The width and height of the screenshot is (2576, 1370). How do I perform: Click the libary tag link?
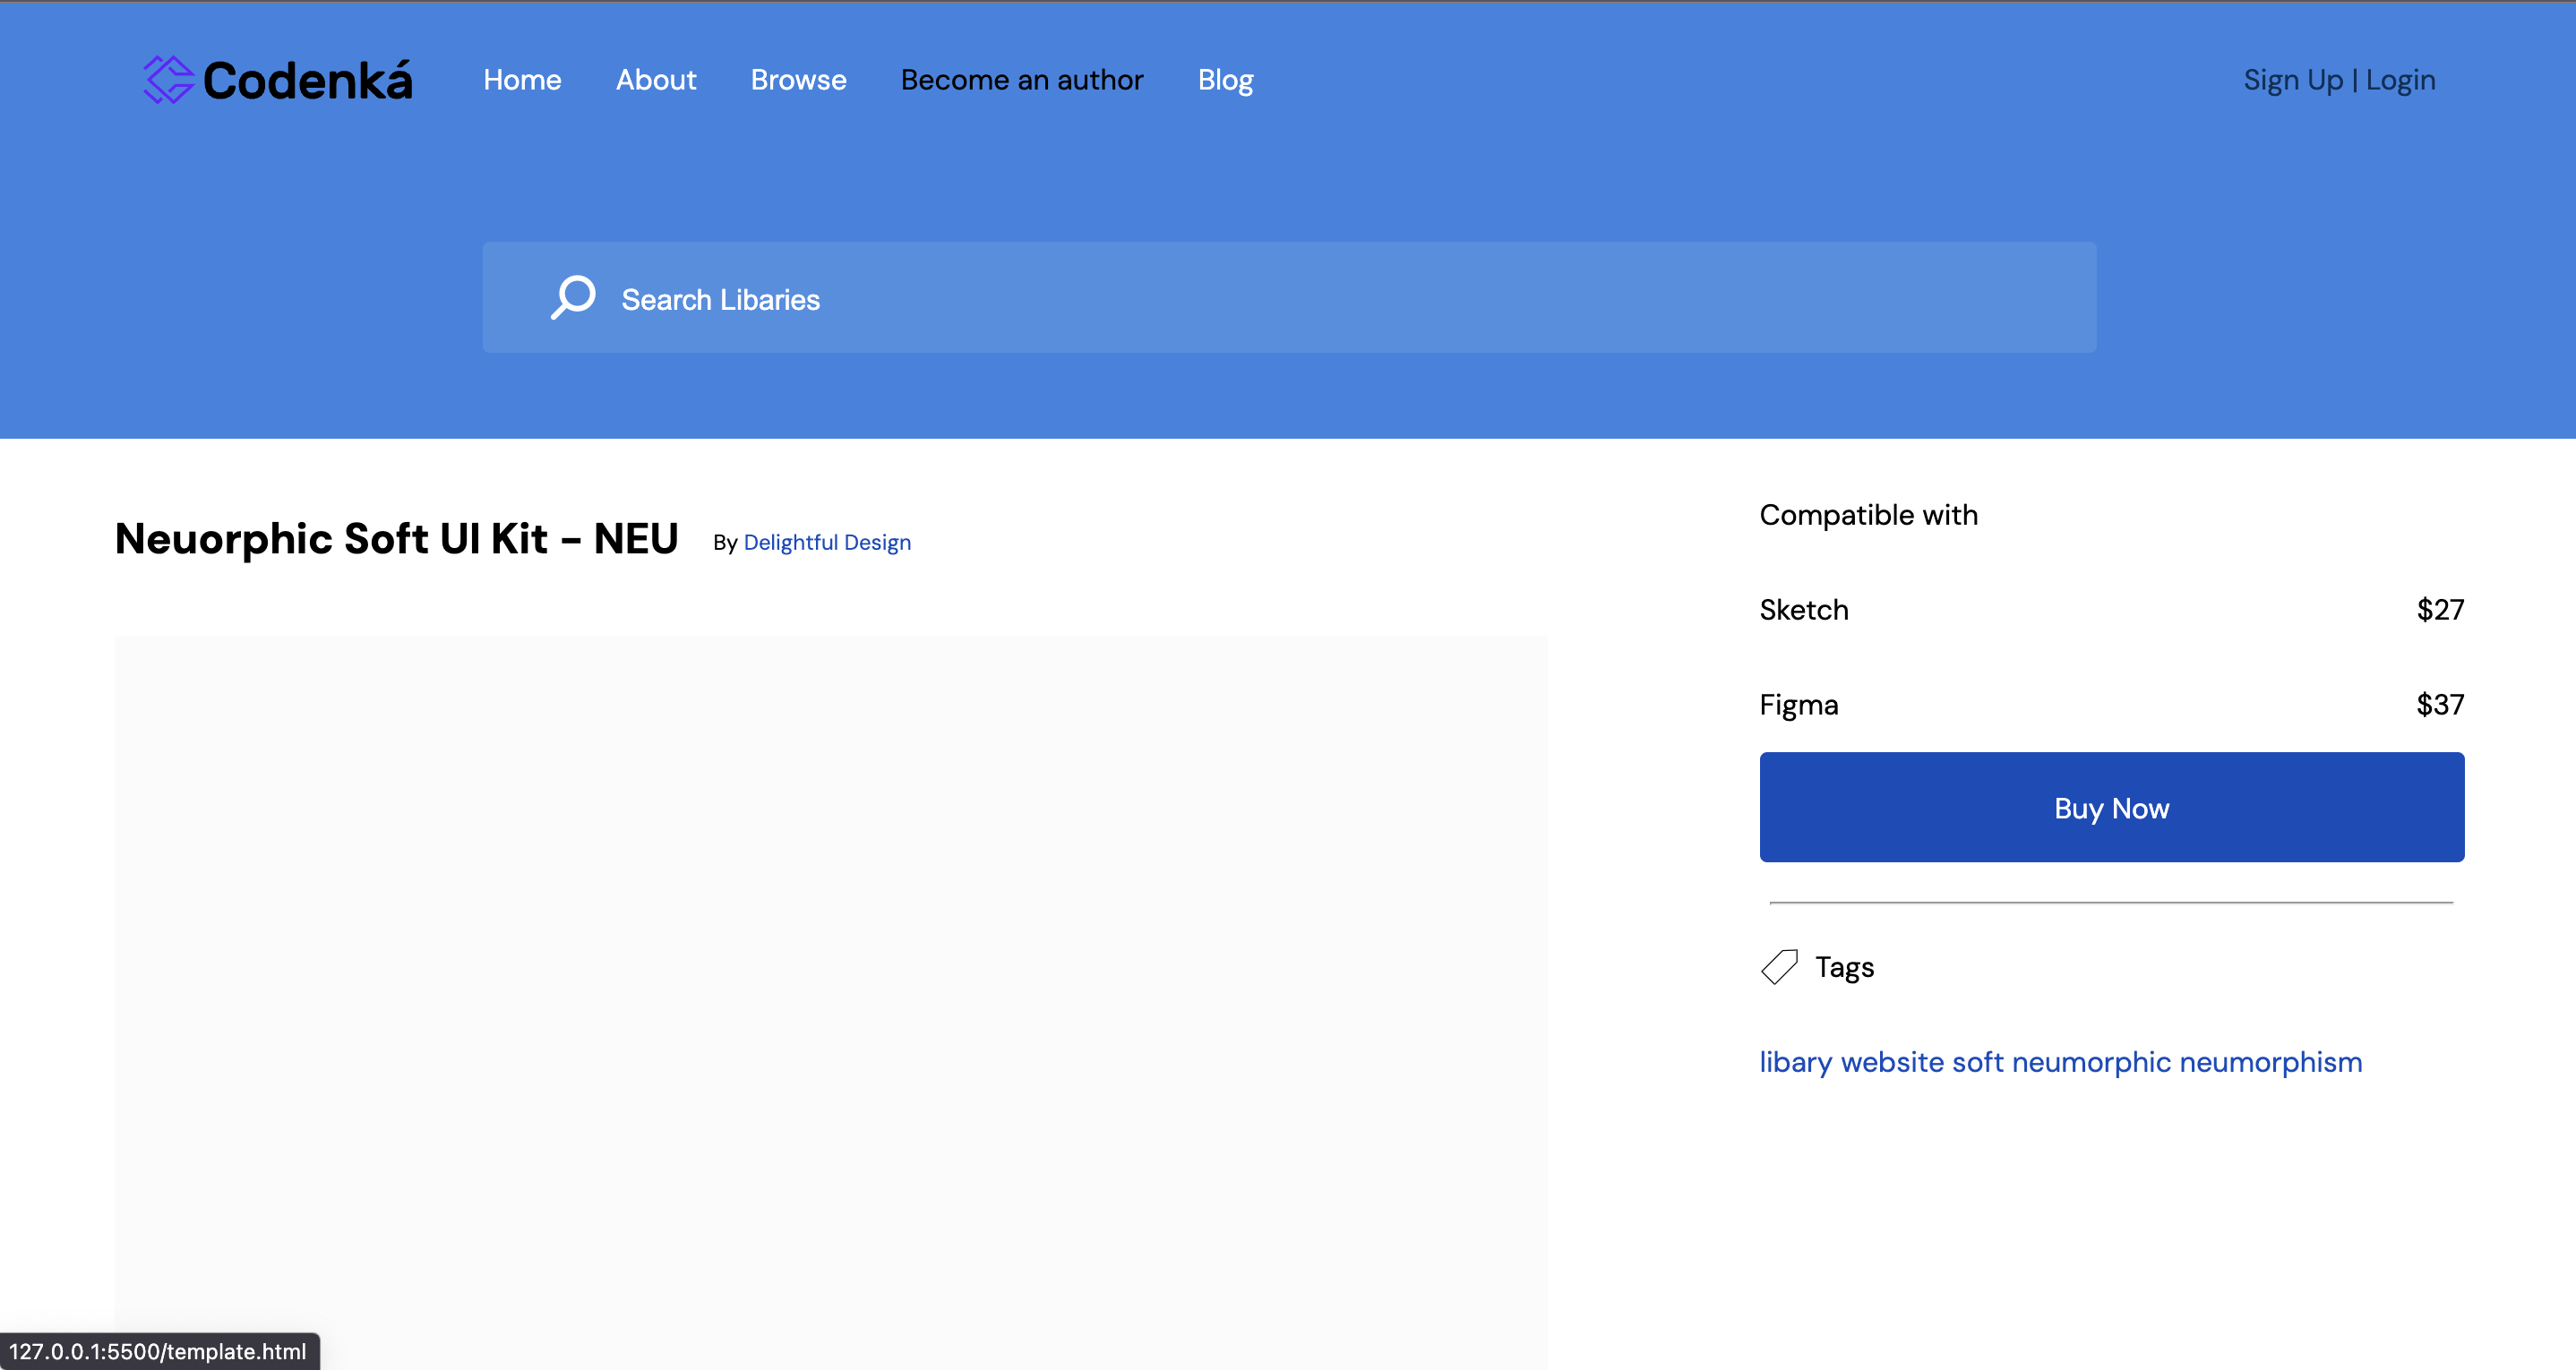tap(1795, 1062)
